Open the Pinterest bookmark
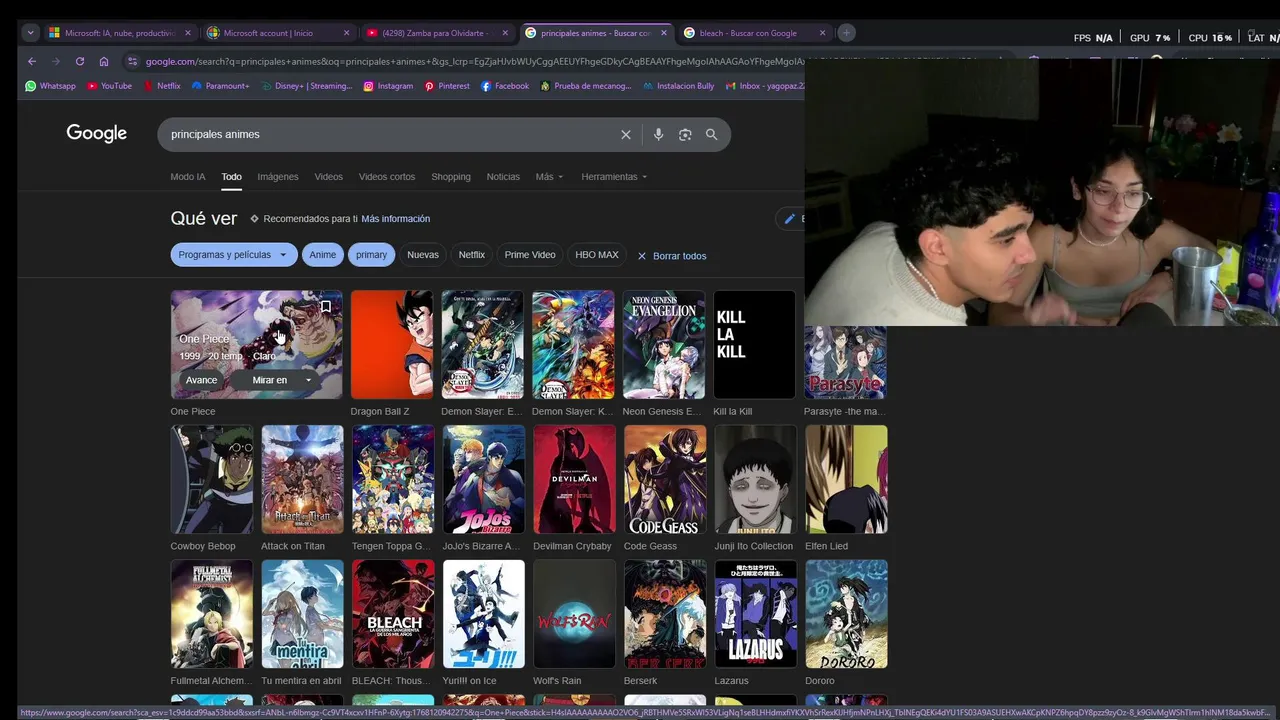 click(x=447, y=86)
